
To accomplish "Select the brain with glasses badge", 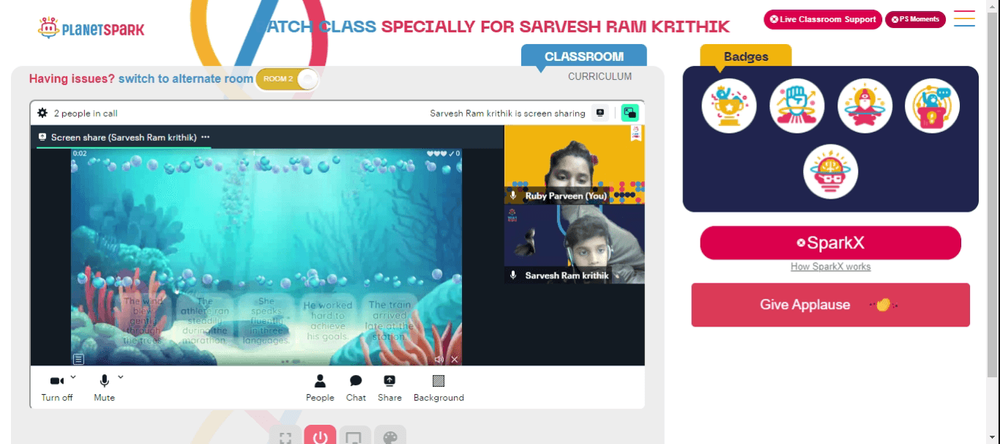I will 830,172.
